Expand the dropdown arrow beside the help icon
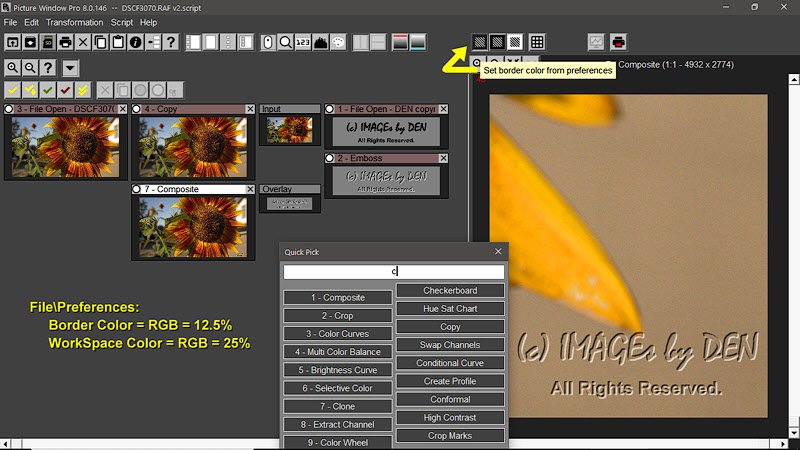 [x=70, y=68]
